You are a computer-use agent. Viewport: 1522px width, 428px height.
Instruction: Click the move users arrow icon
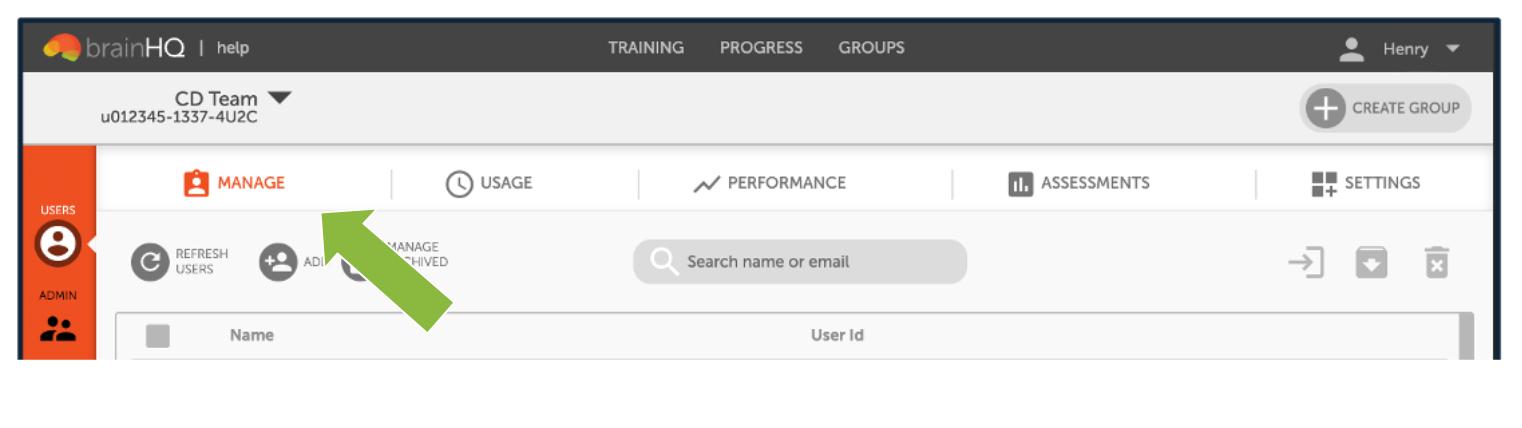pos(1306,262)
